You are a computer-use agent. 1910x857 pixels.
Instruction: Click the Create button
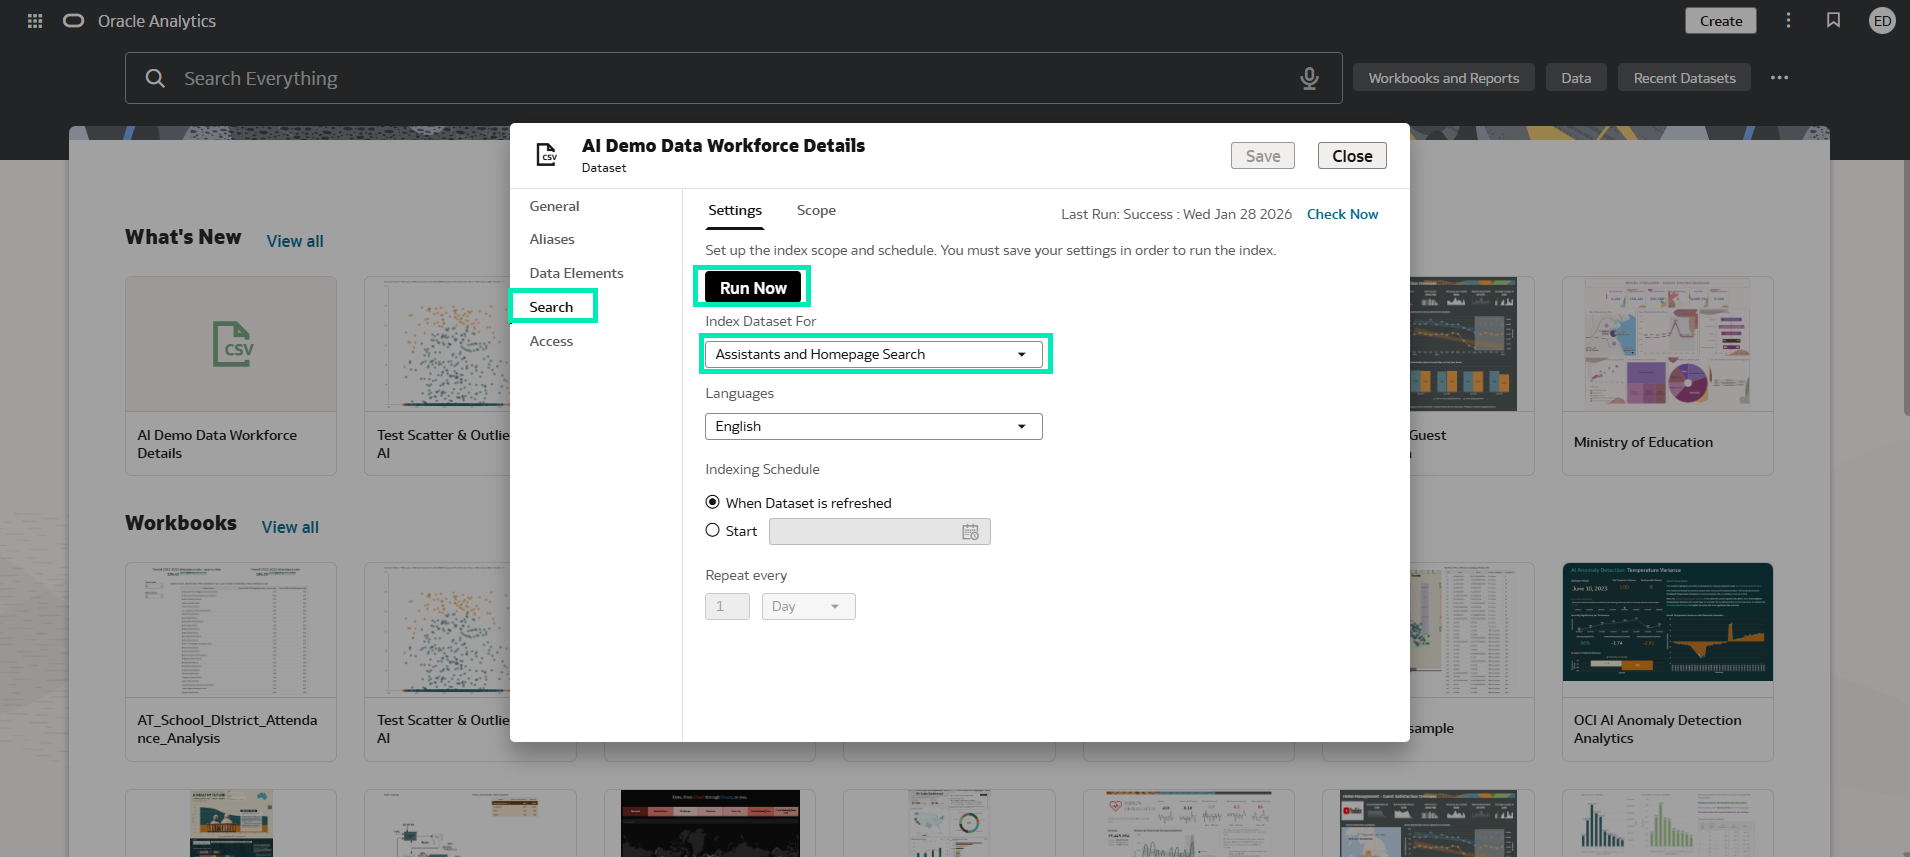1720,21
